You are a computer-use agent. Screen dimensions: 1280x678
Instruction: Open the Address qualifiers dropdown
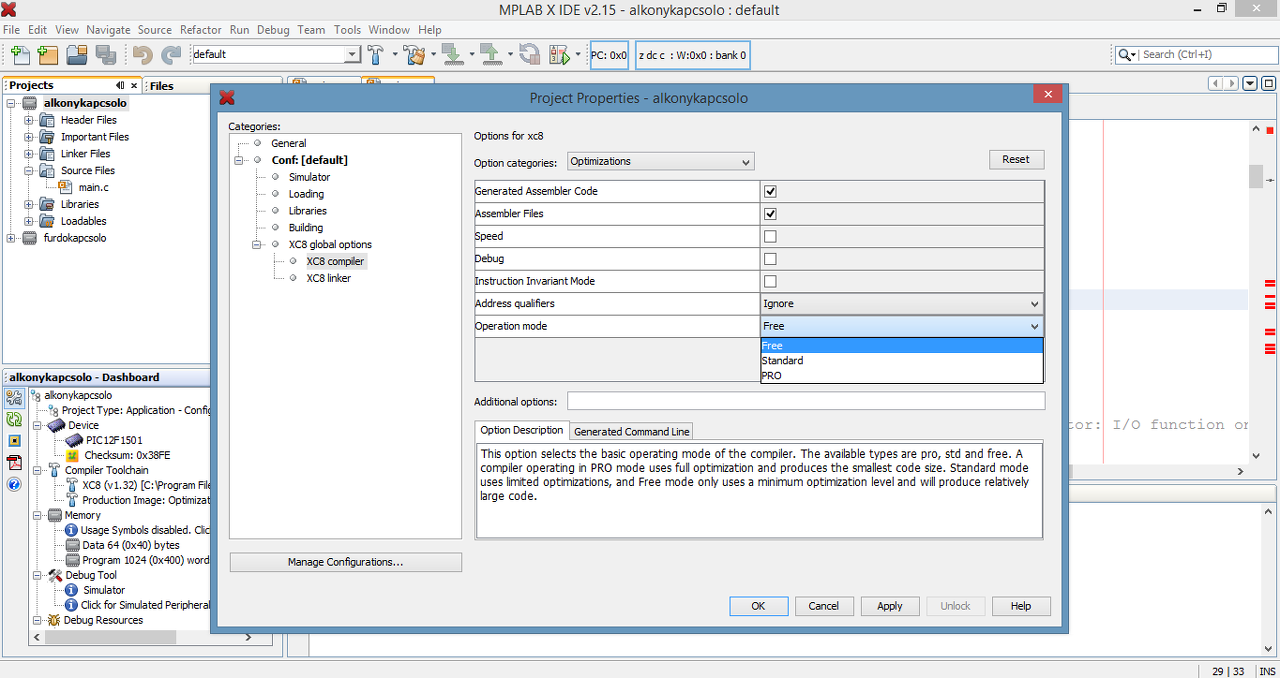point(902,304)
